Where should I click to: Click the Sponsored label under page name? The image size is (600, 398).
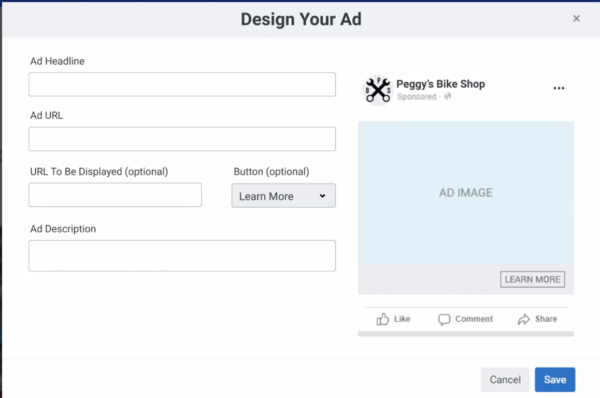[416, 97]
